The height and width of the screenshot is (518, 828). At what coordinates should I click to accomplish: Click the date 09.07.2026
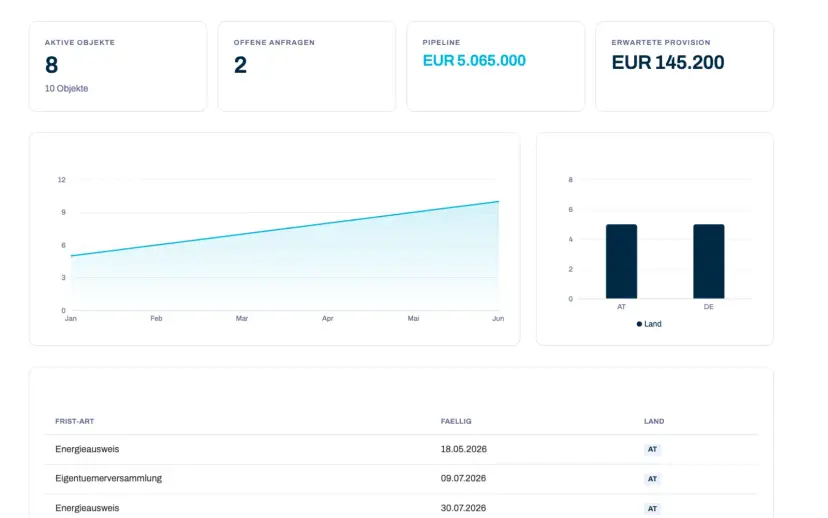pyautogui.click(x=464, y=478)
